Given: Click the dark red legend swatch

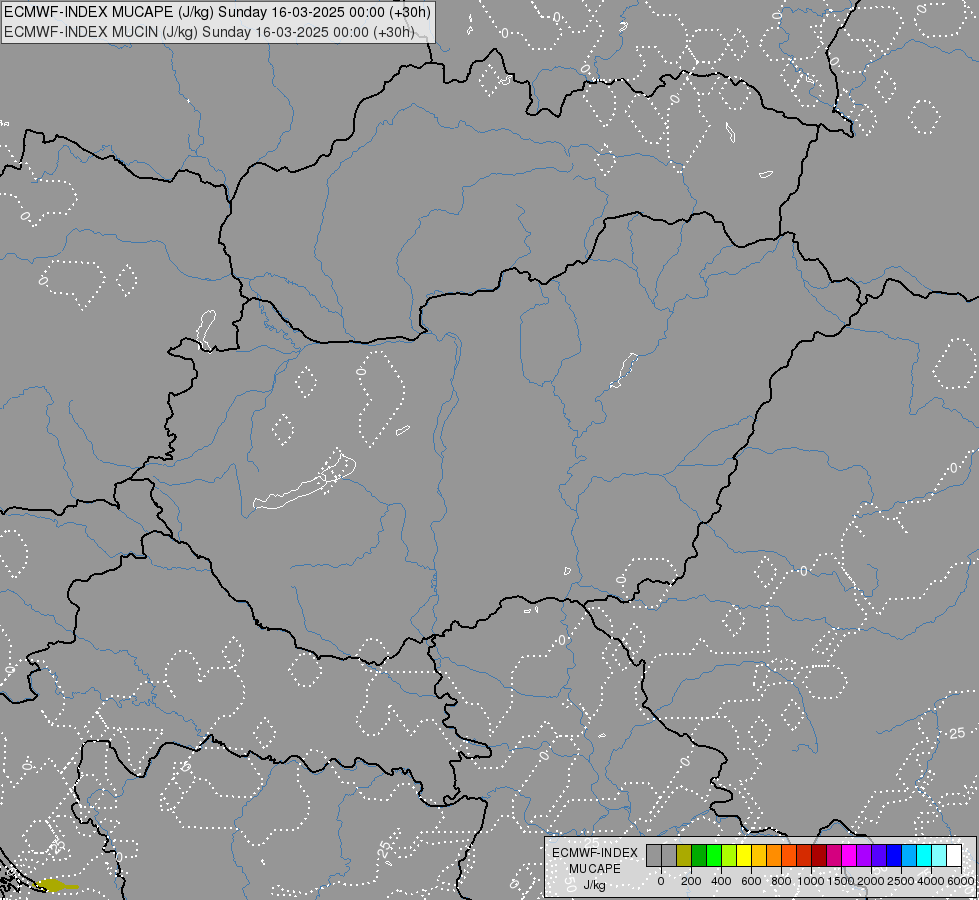Looking at the screenshot, I should [820, 855].
